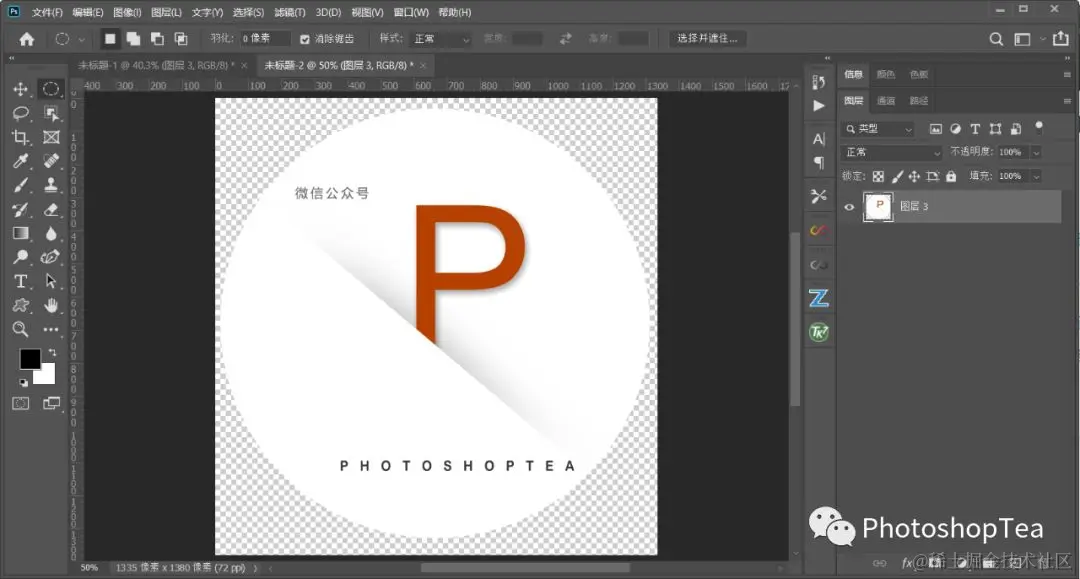Select the Brush tool
Image resolution: width=1080 pixels, height=579 pixels.
coord(21,185)
